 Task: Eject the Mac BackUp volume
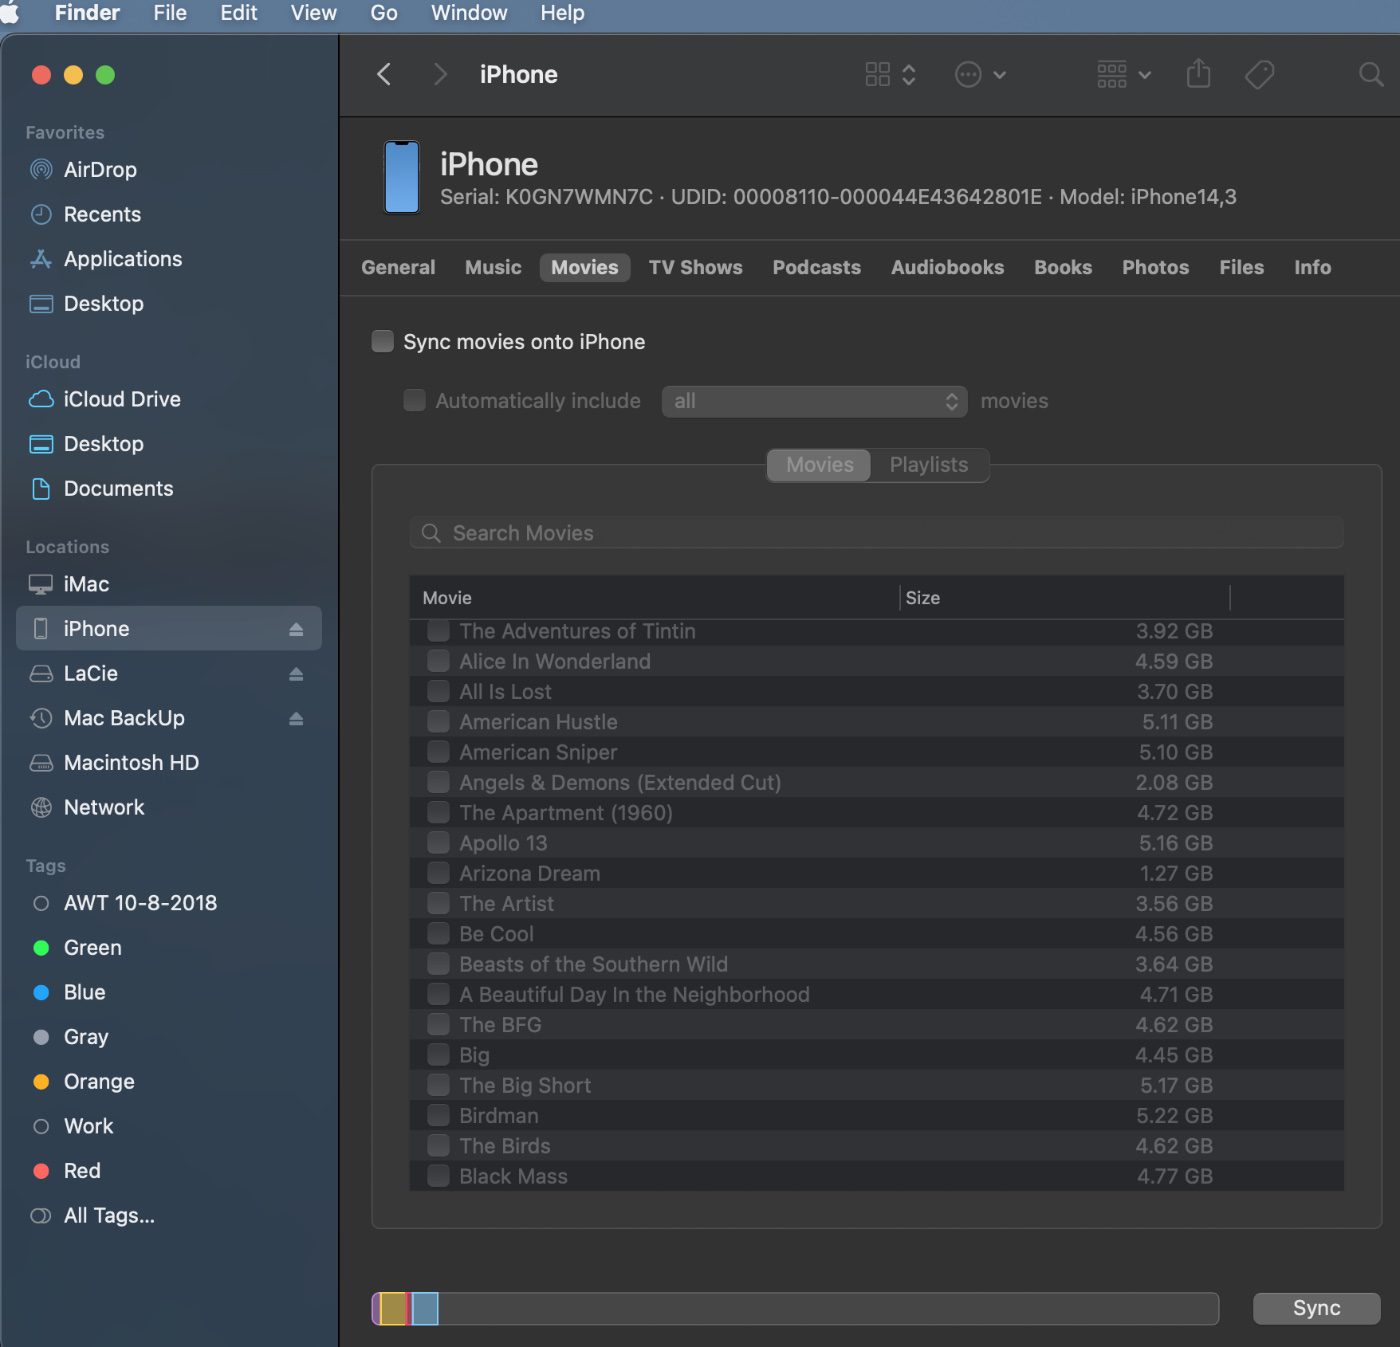click(x=296, y=718)
